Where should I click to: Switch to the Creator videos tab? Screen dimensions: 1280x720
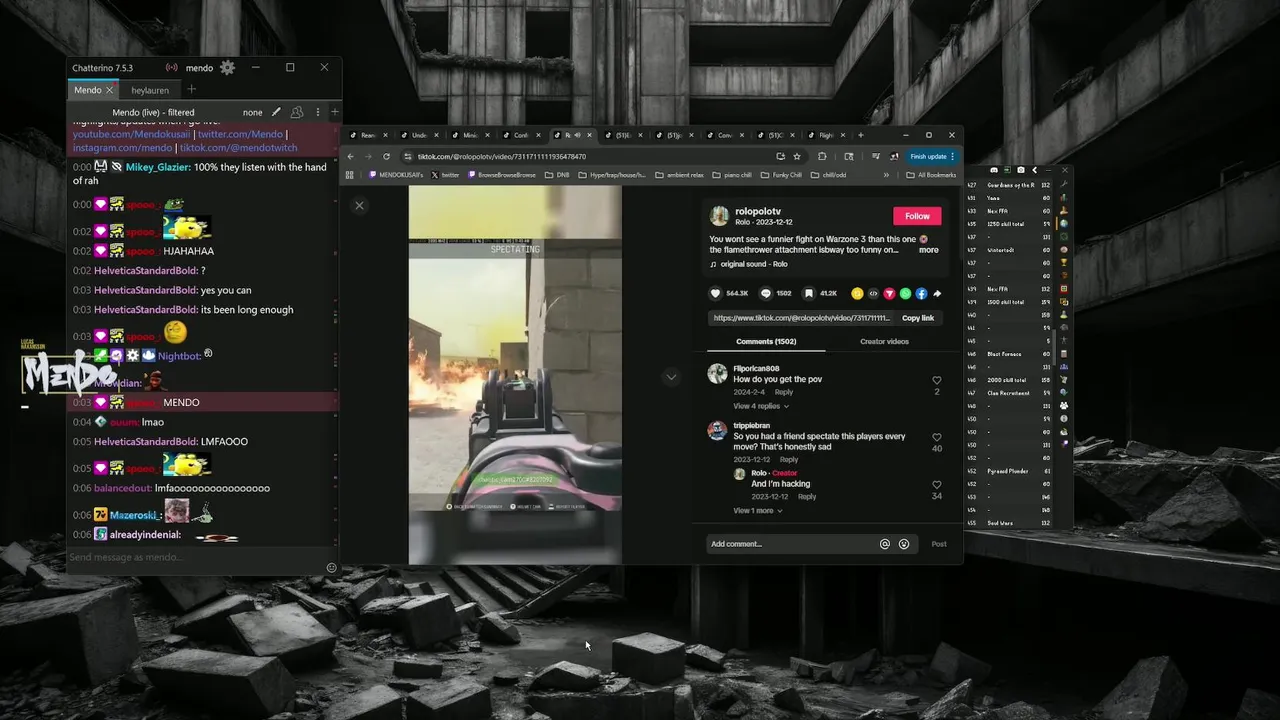884,341
